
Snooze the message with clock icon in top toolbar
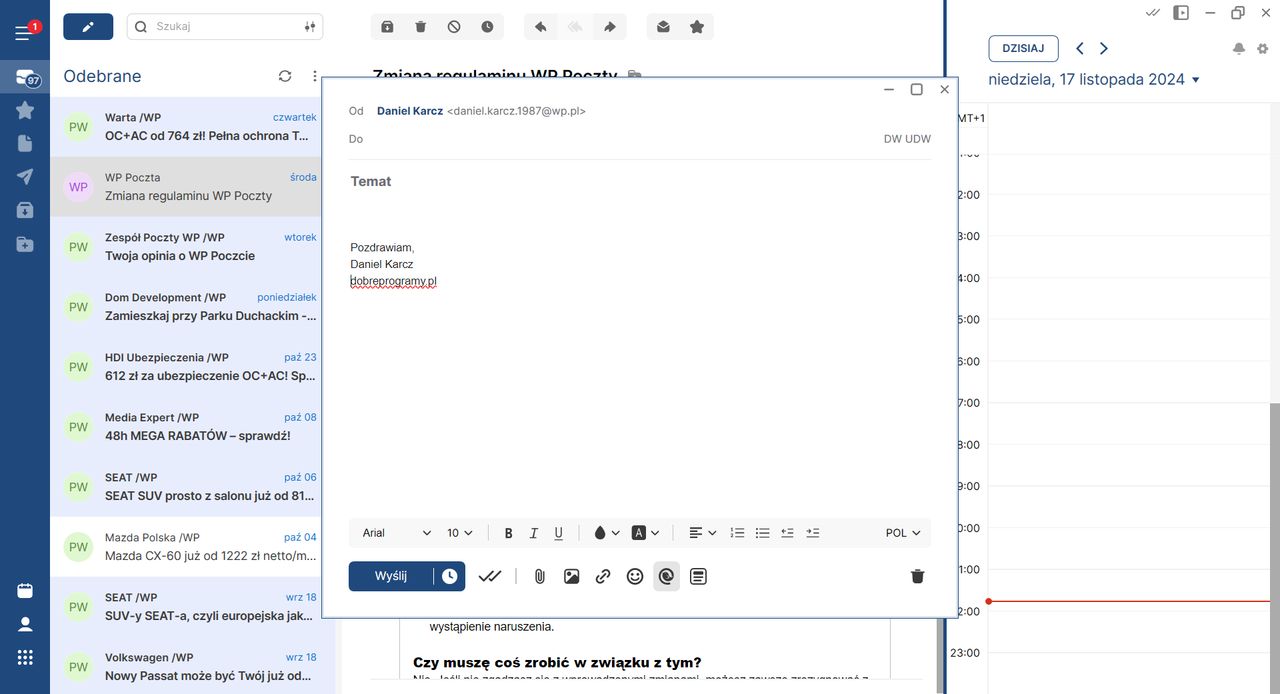click(487, 27)
